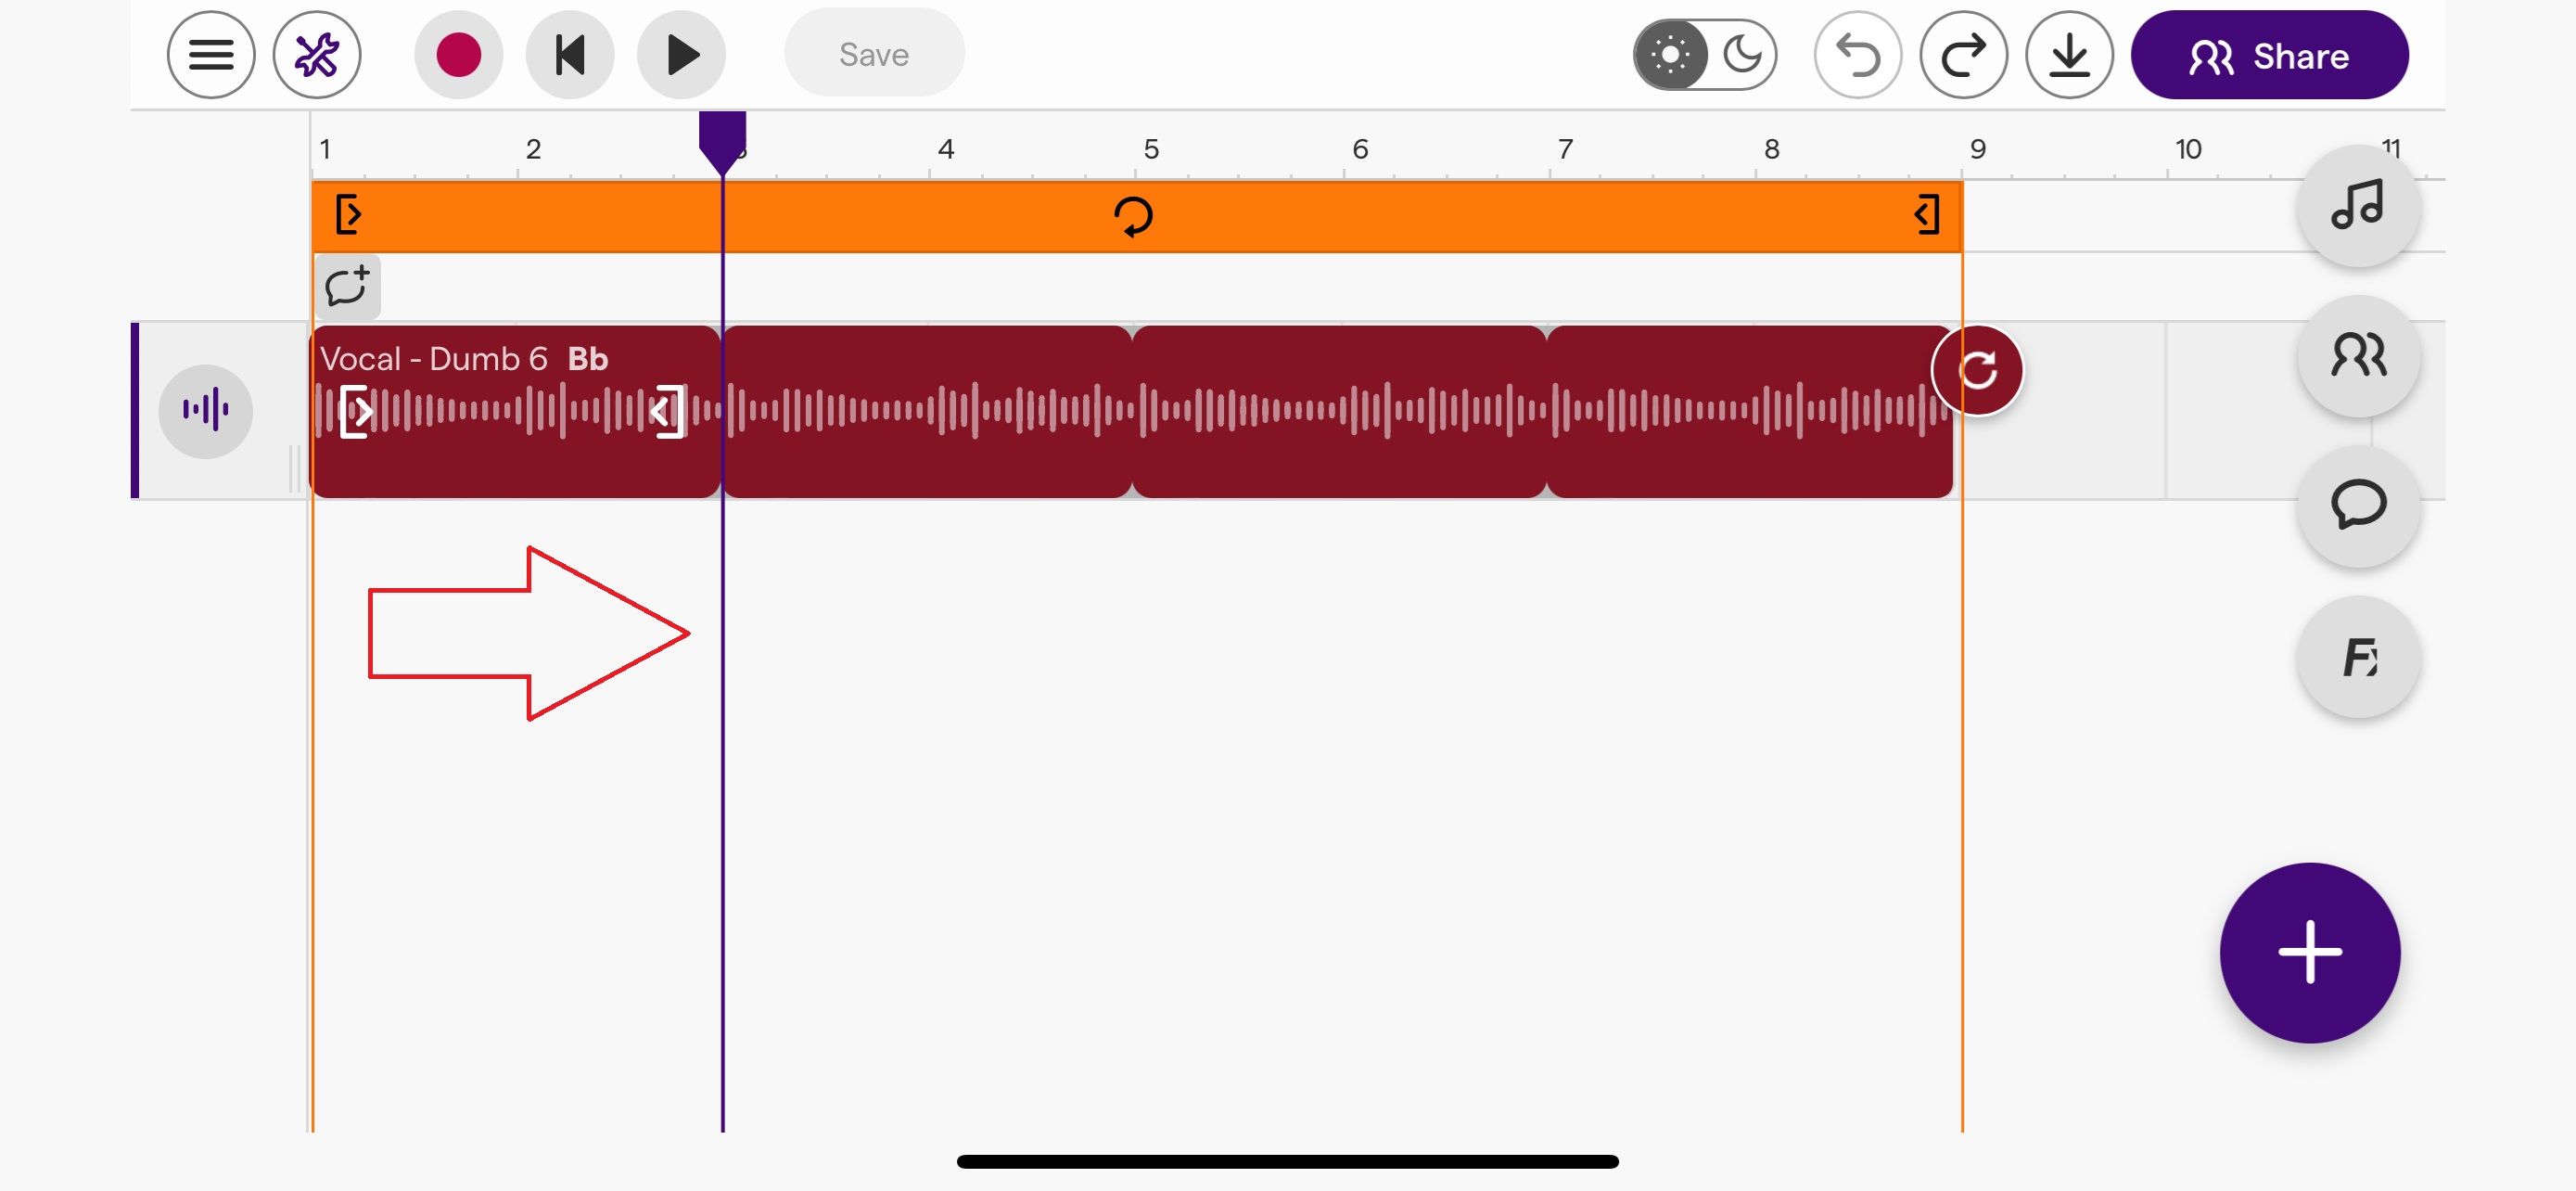
Task: Add a comment marker on timeline
Action: 347,286
